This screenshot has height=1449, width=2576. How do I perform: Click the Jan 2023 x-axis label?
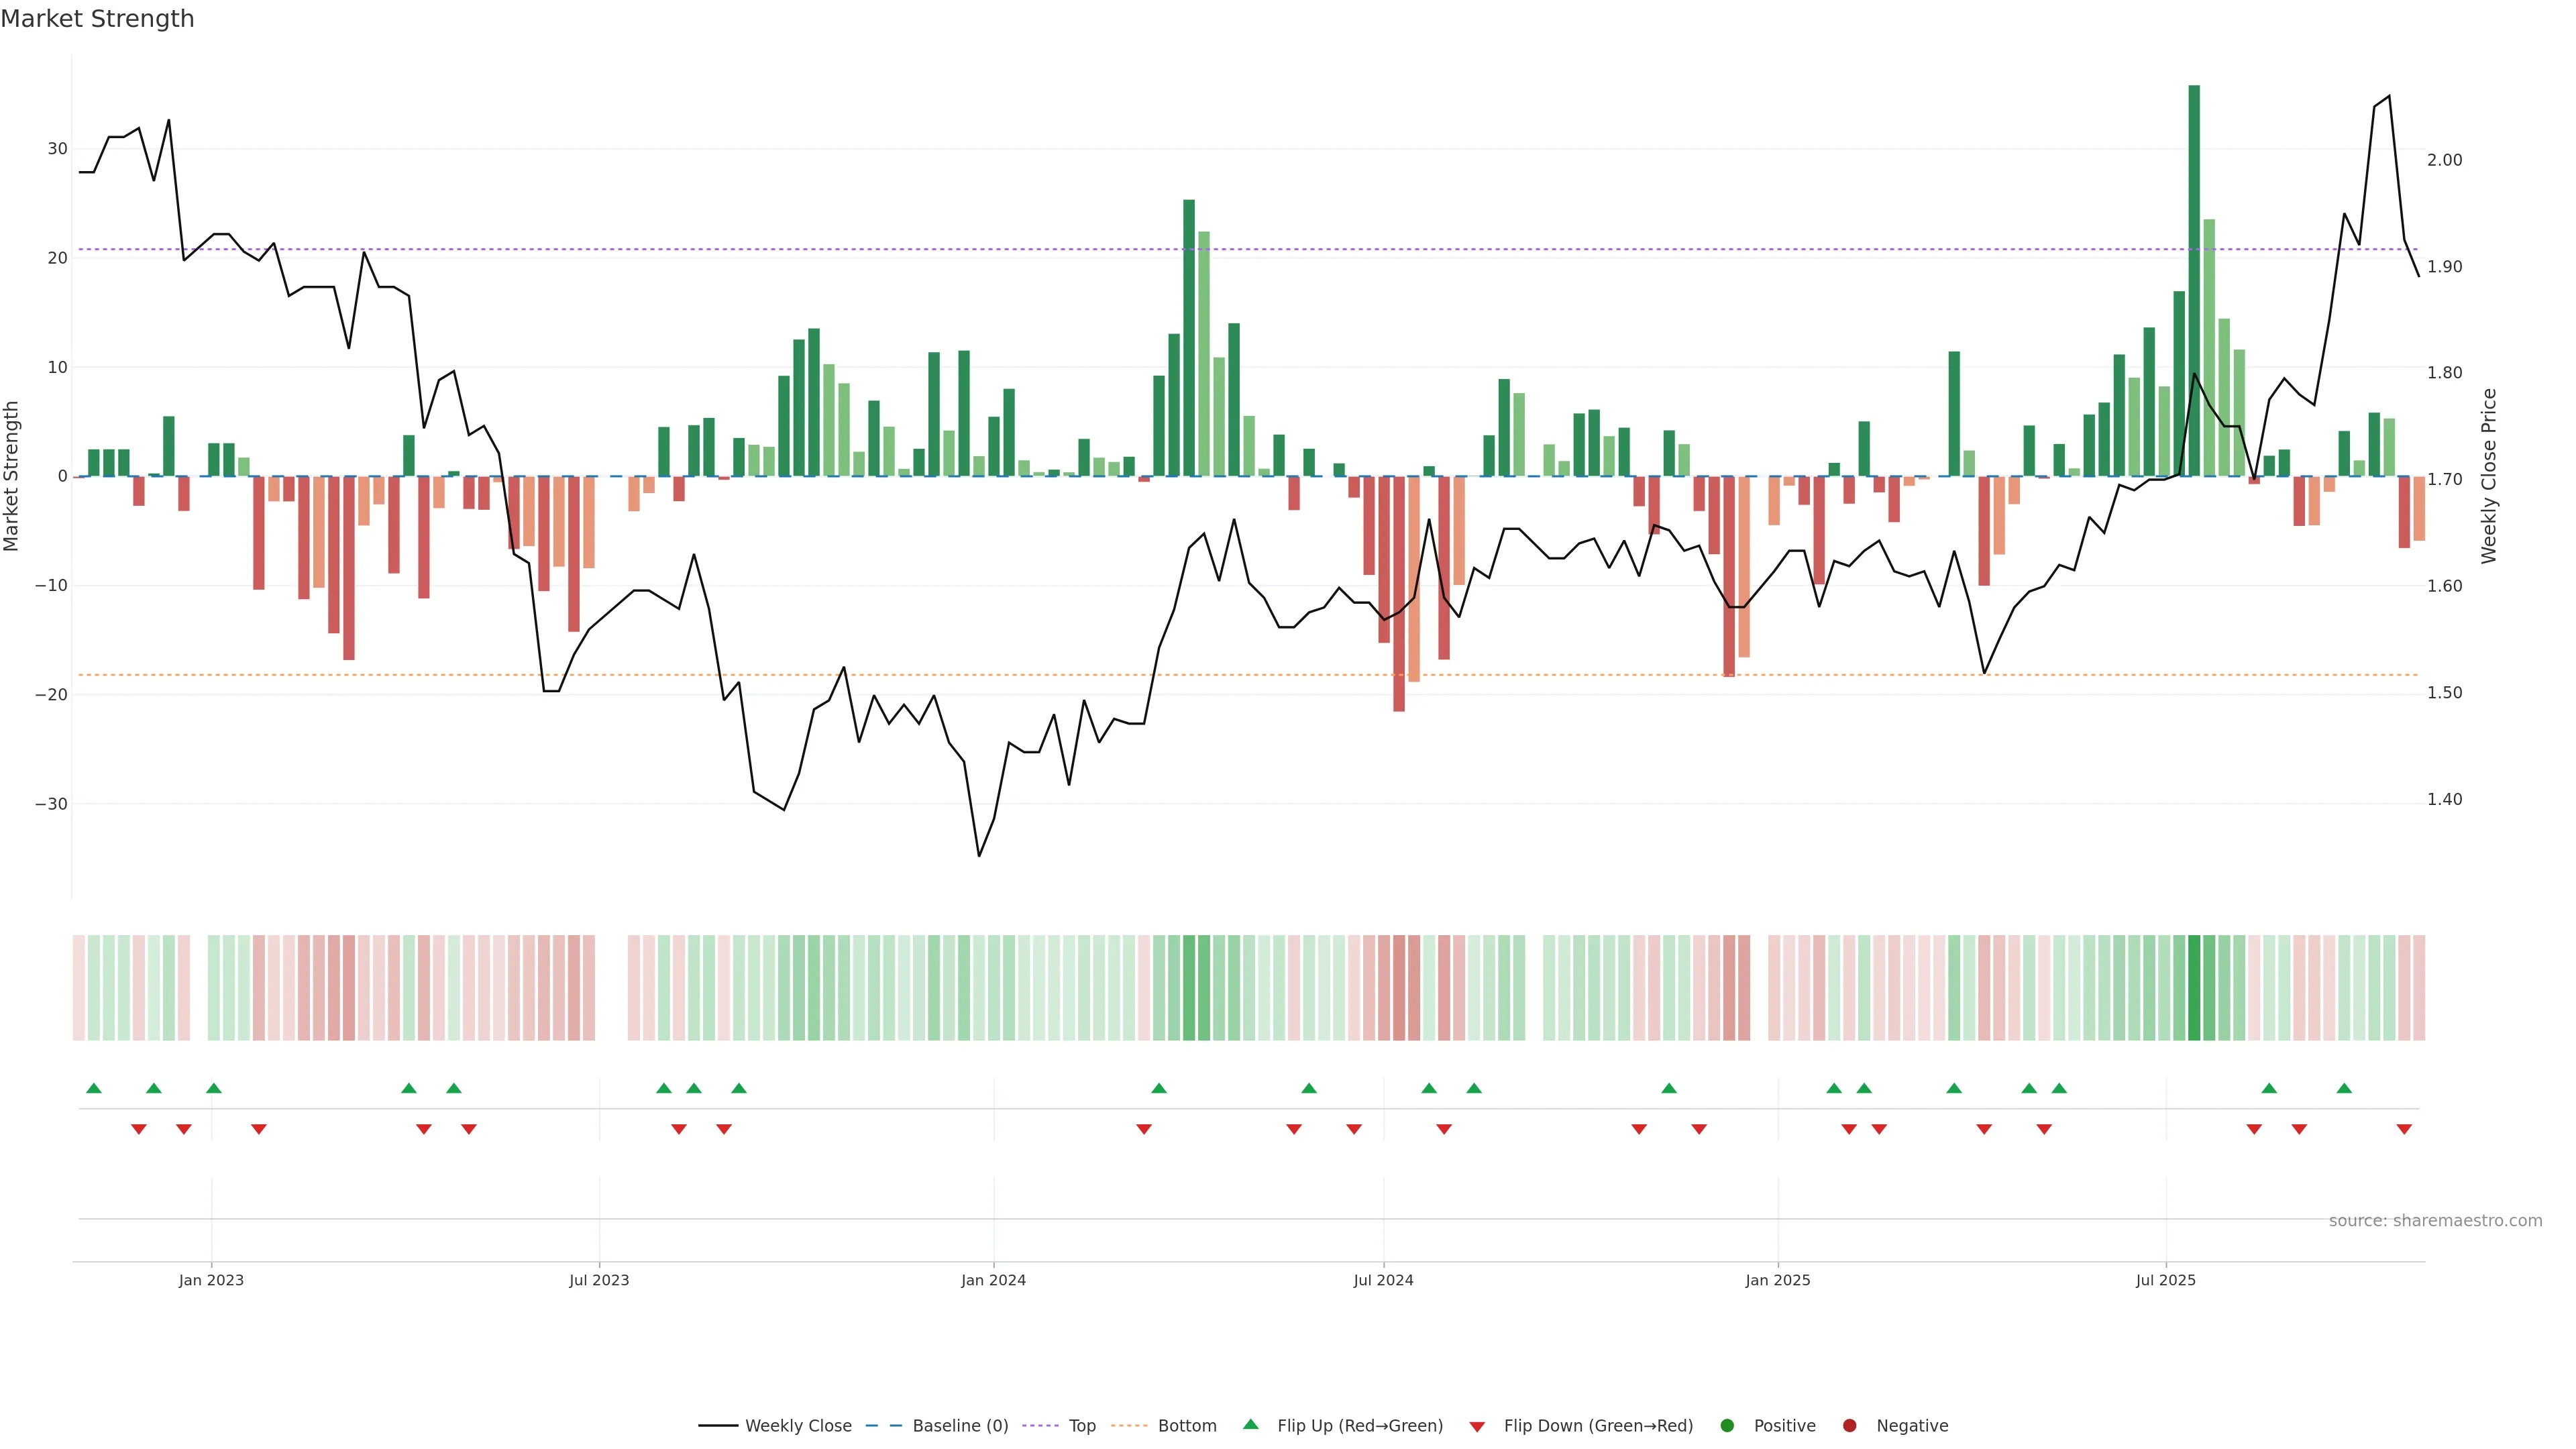point(211,1280)
